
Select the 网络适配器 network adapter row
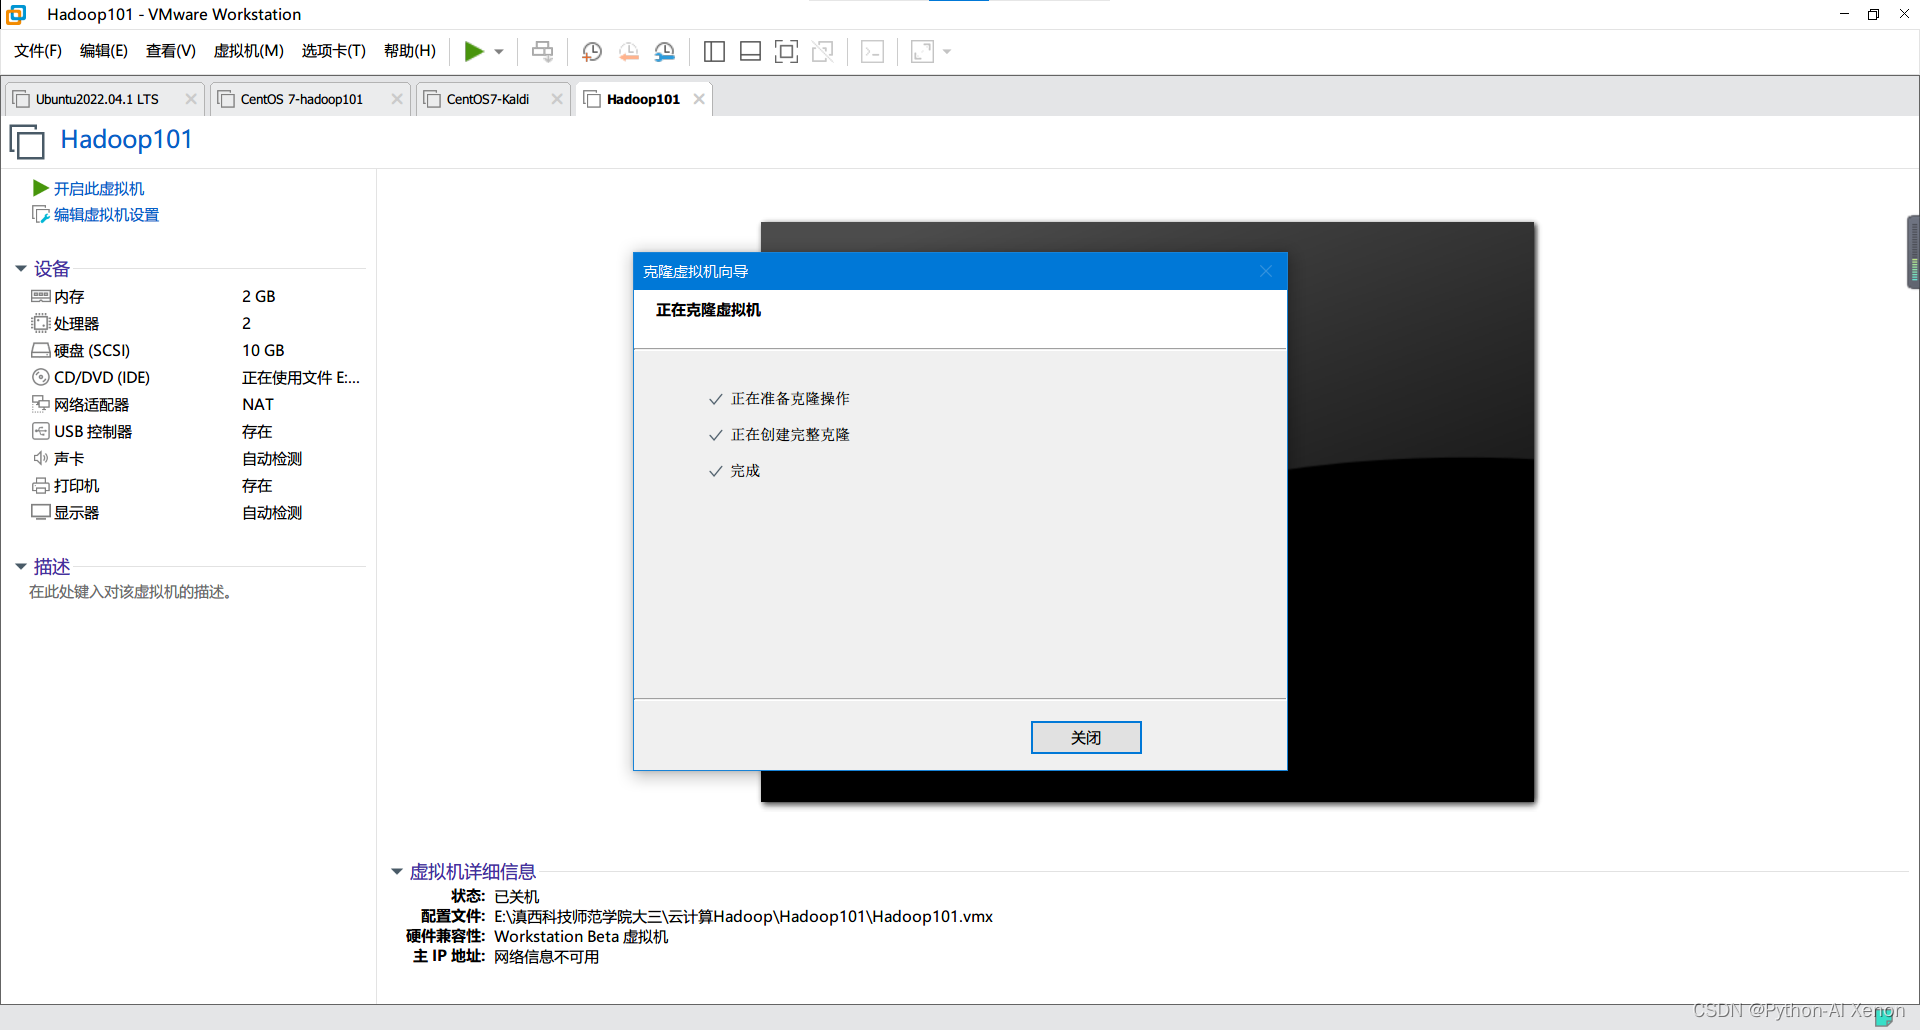pos(196,405)
